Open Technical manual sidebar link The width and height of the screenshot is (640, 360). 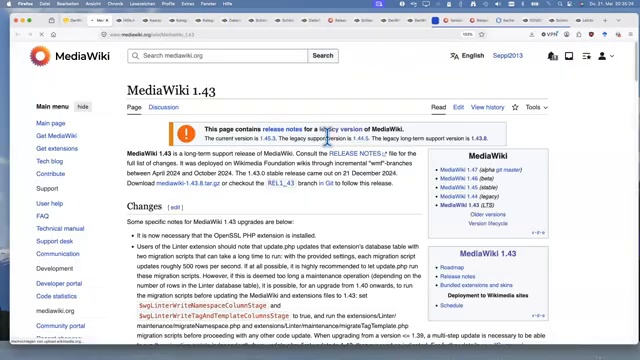coord(60,229)
